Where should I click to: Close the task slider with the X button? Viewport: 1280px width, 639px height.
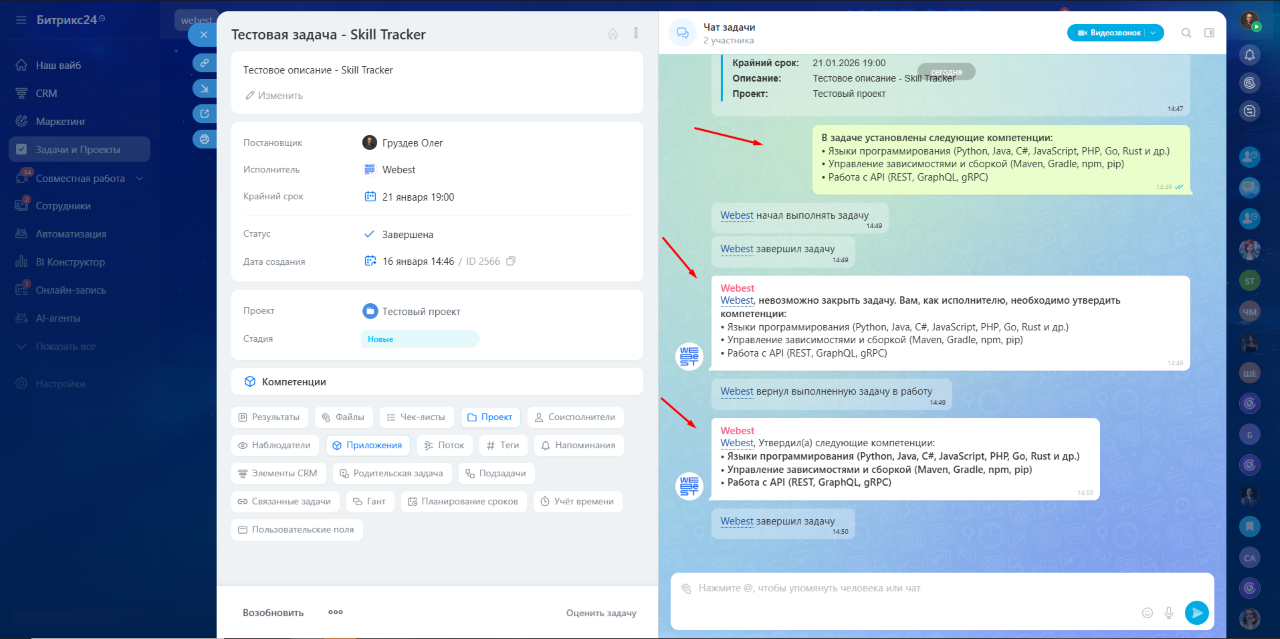(203, 35)
